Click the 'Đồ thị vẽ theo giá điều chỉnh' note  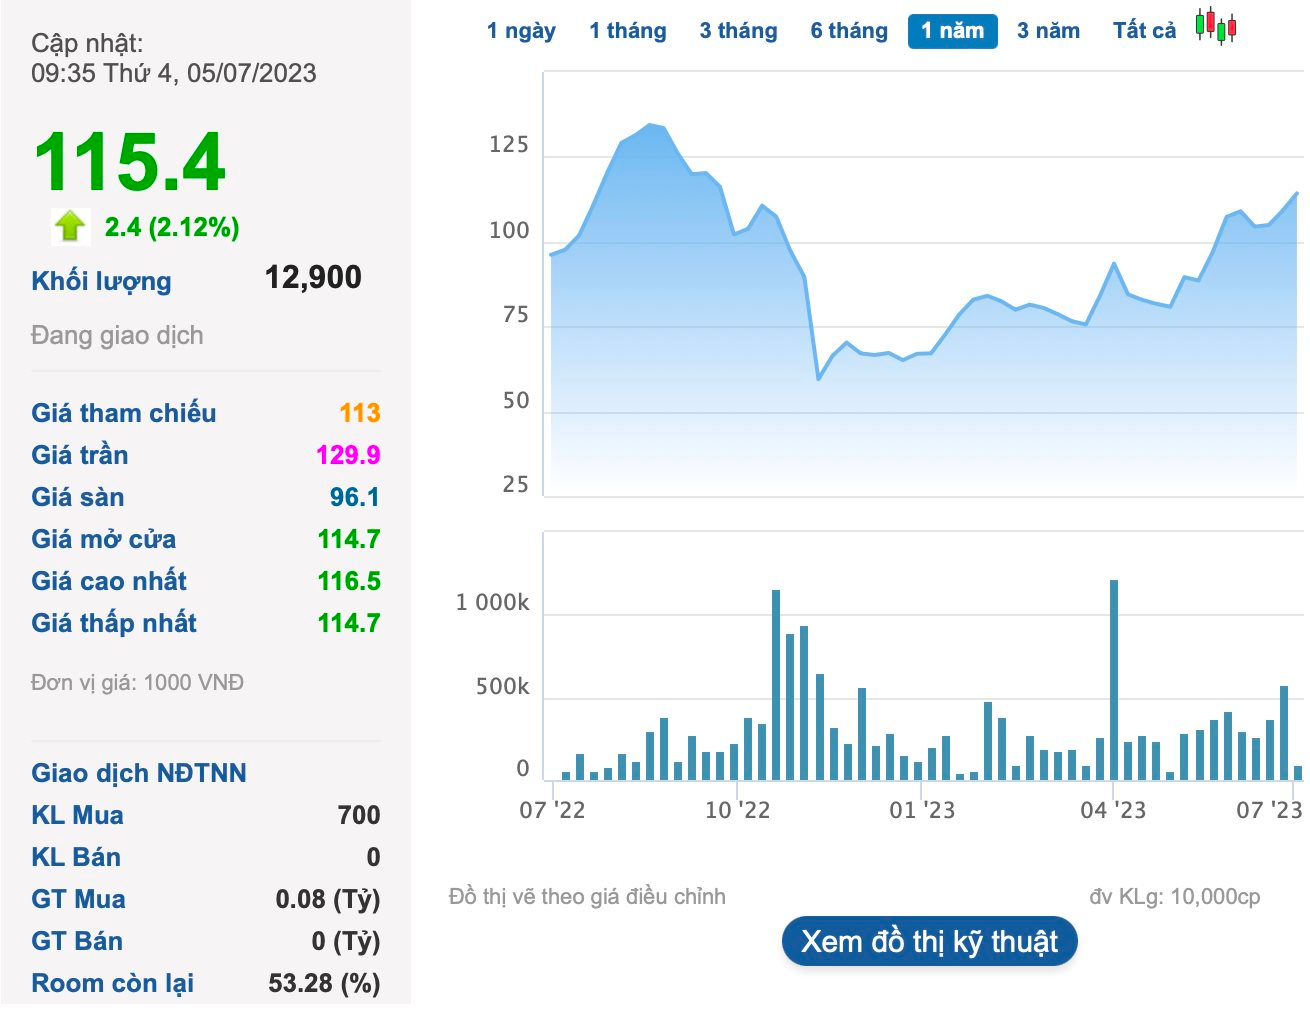[588, 897]
